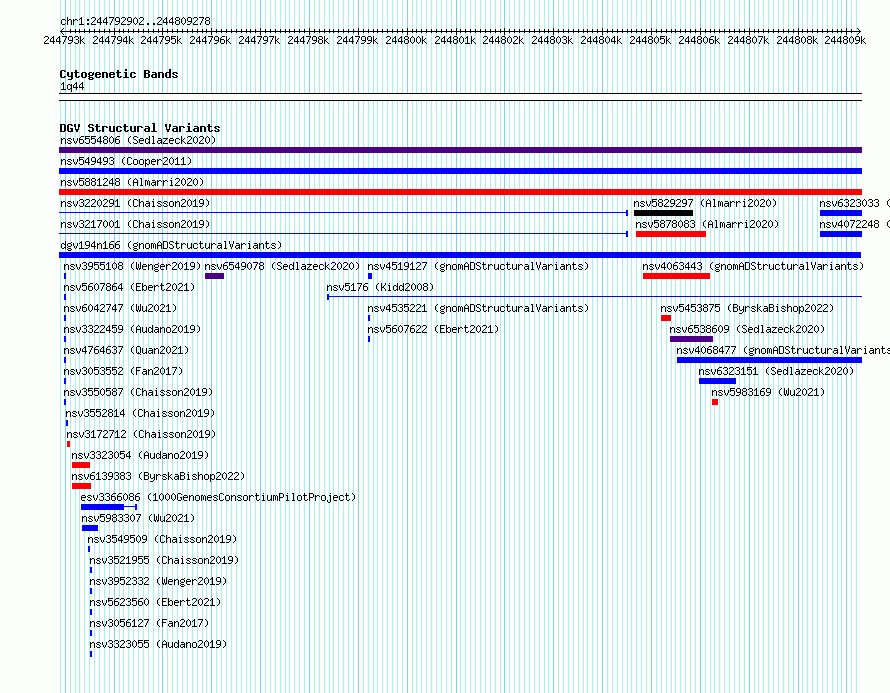
Task: Open dgv194n166 (gnomADStructuralVariants) entry
Action: (171, 245)
